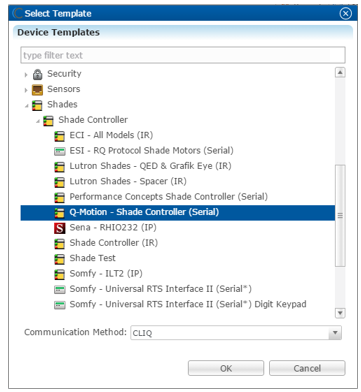Collapse the Shade Controller subcategory
The image size is (361, 392).
38,121
